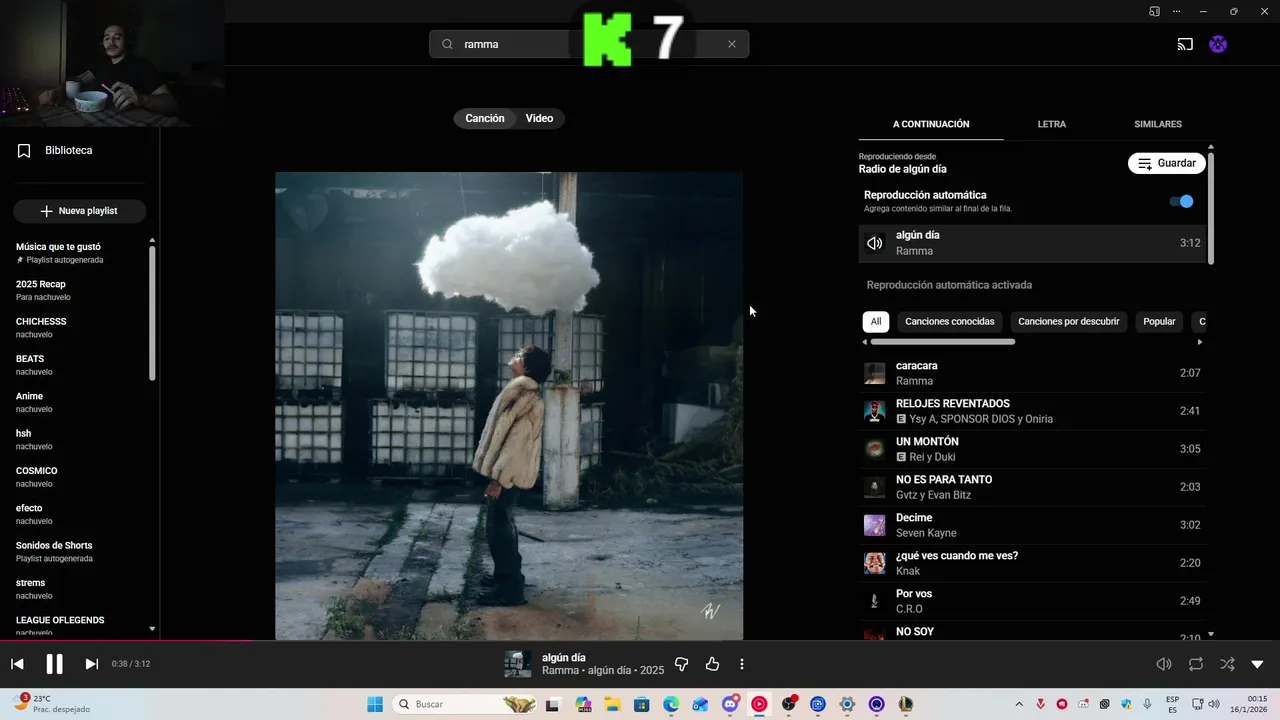Click the search magnifier icon
The image size is (1280, 720).
[447, 44]
